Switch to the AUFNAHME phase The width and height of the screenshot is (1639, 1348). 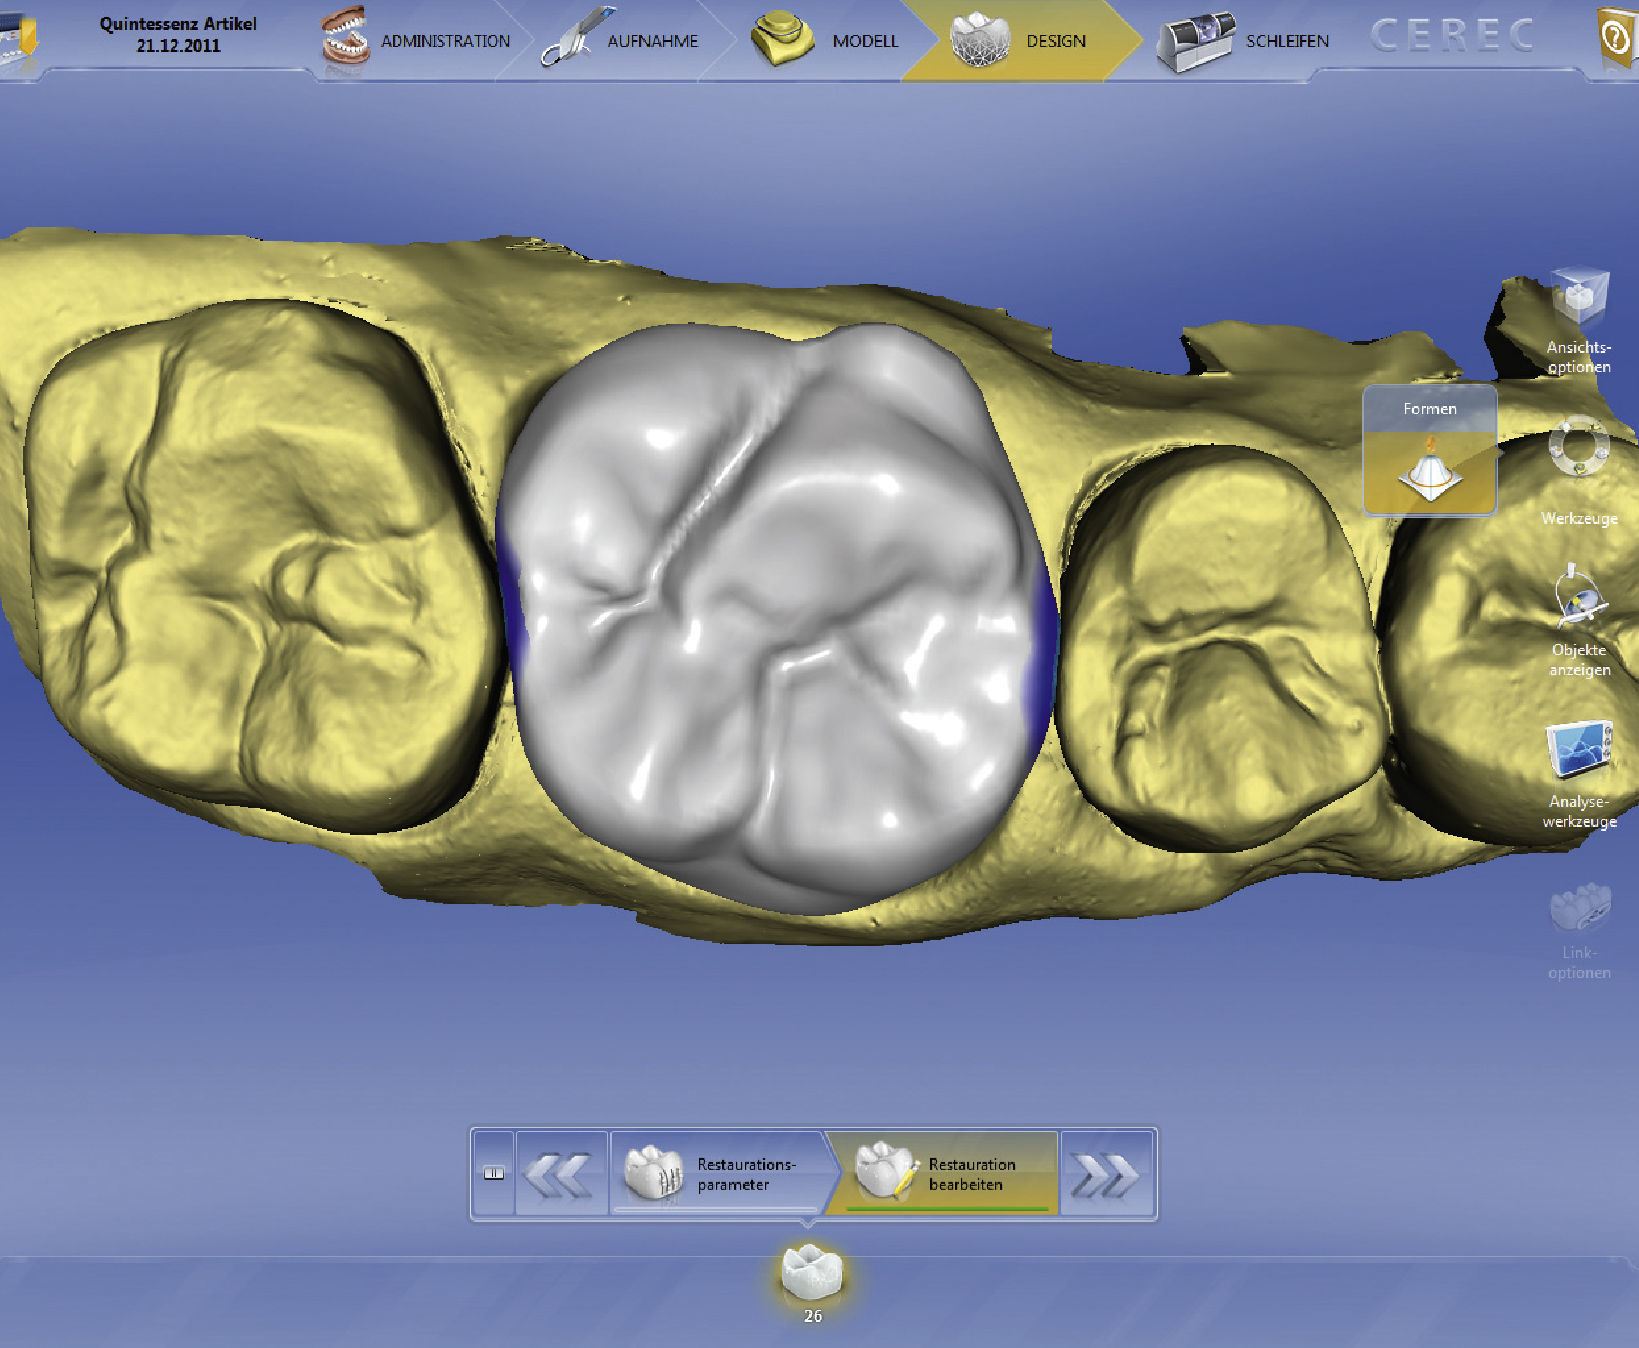pos(622,41)
